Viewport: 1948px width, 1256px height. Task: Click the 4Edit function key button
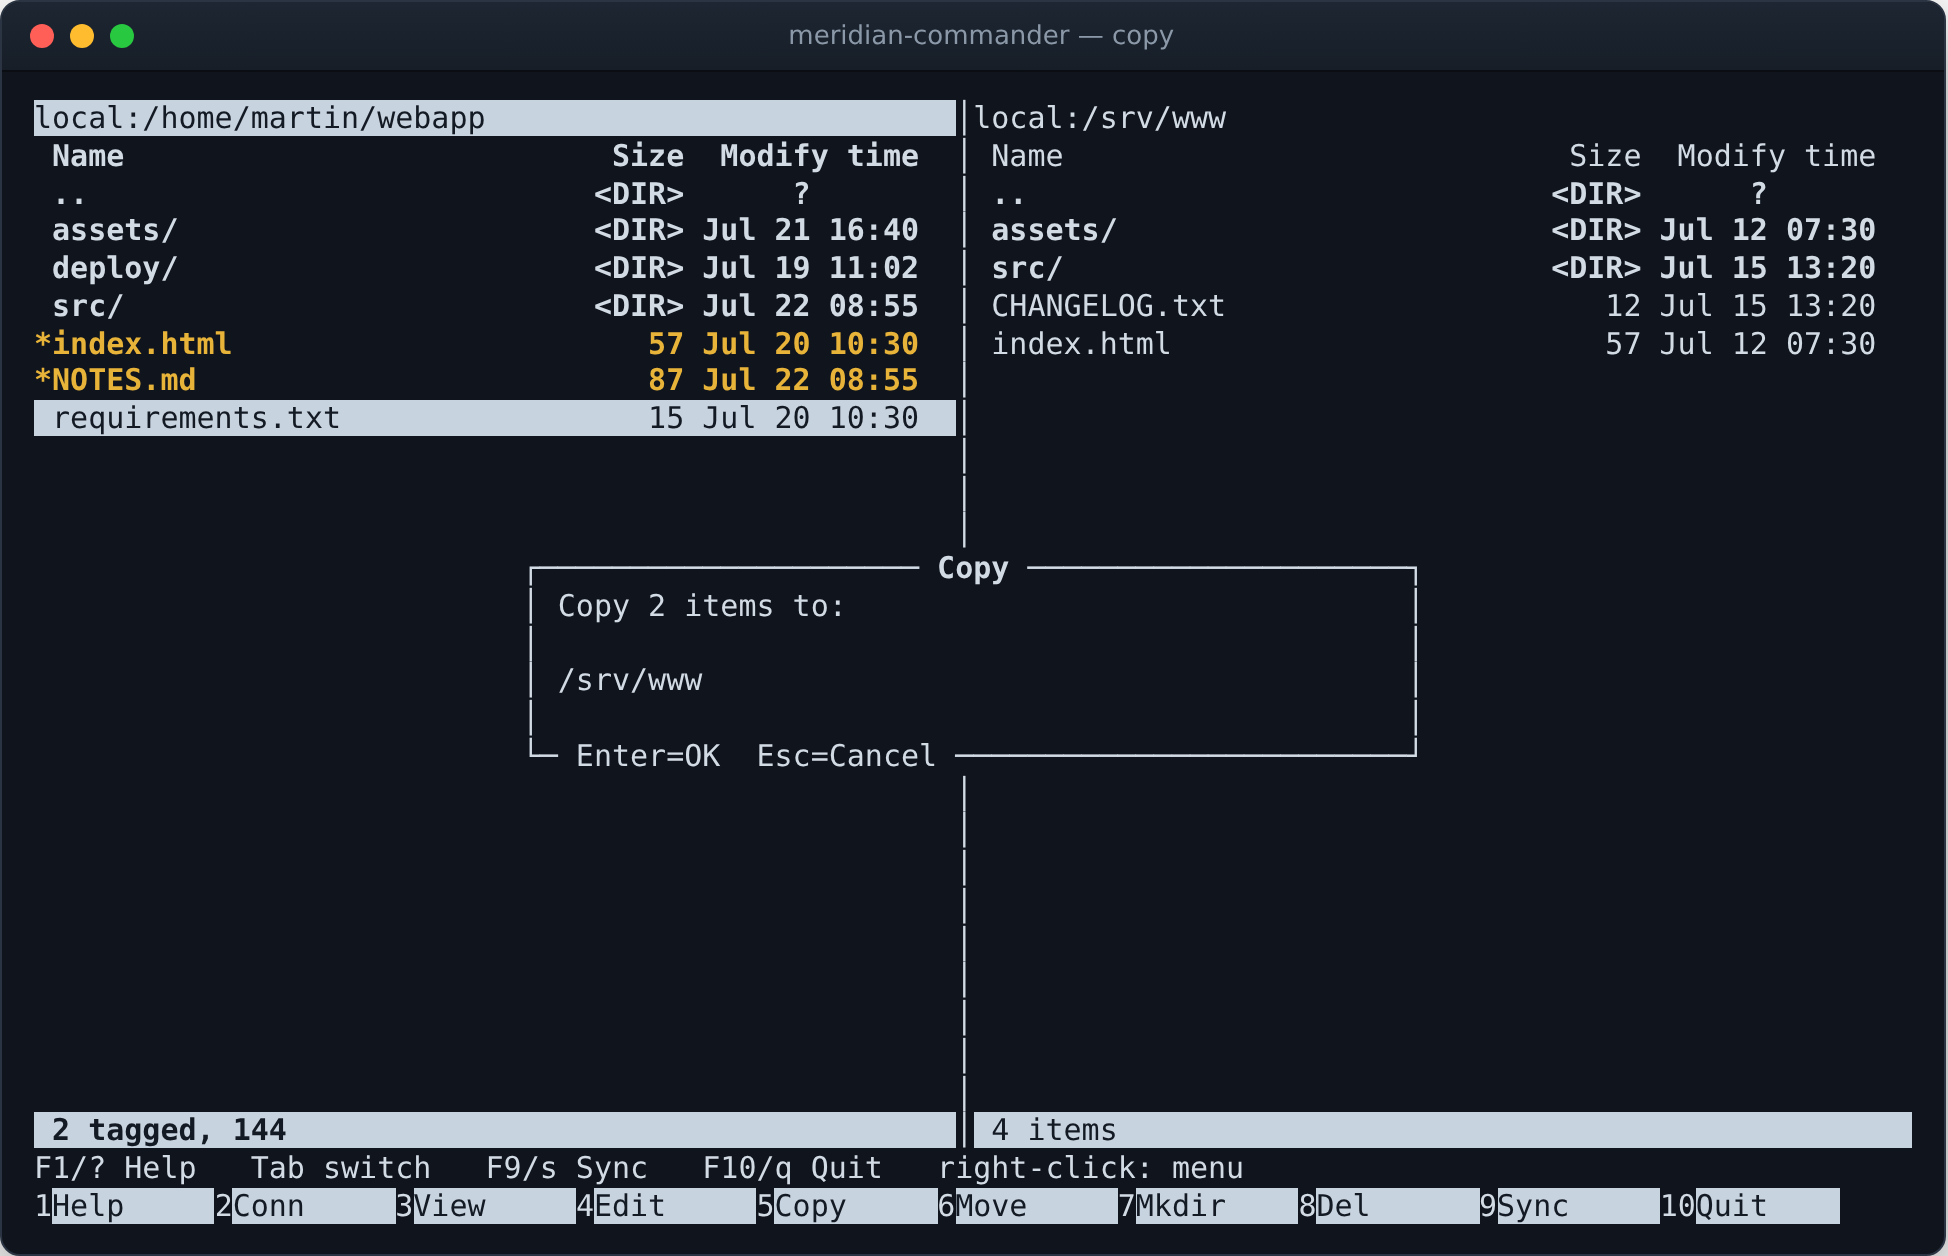tap(666, 1206)
